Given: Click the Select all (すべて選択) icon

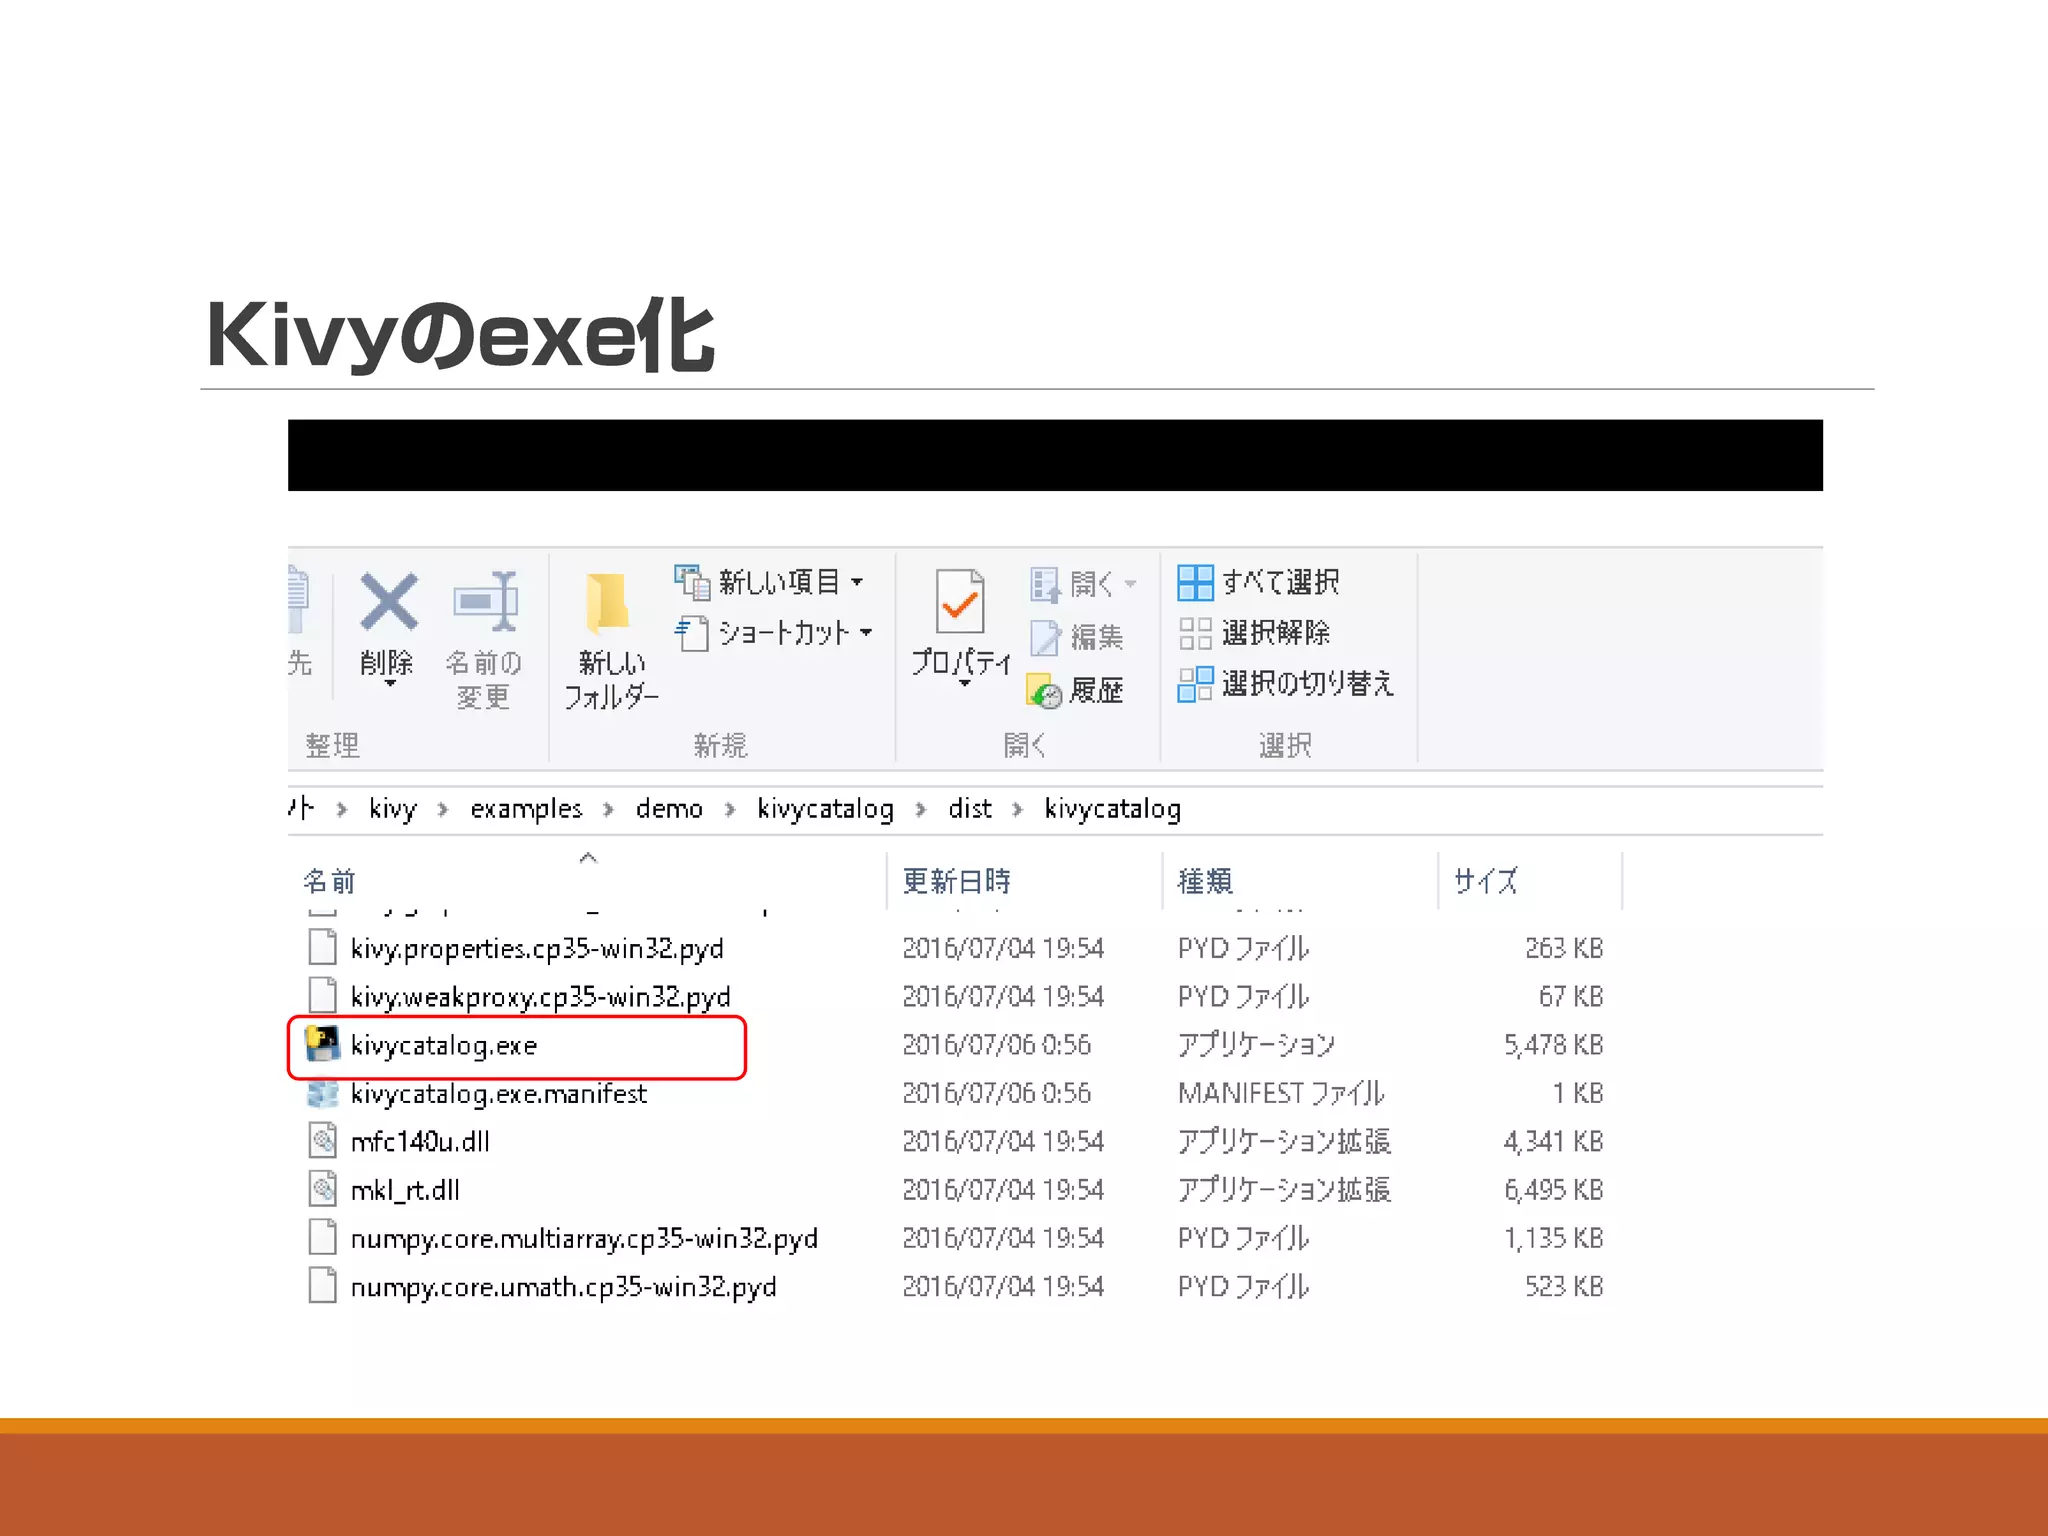Looking at the screenshot, I should pyautogui.click(x=1195, y=582).
